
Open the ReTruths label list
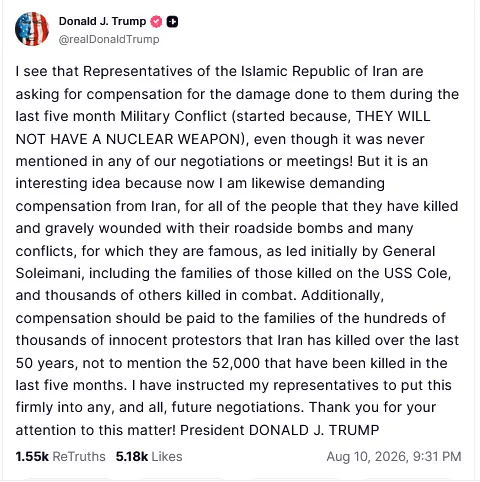(79, 456)
